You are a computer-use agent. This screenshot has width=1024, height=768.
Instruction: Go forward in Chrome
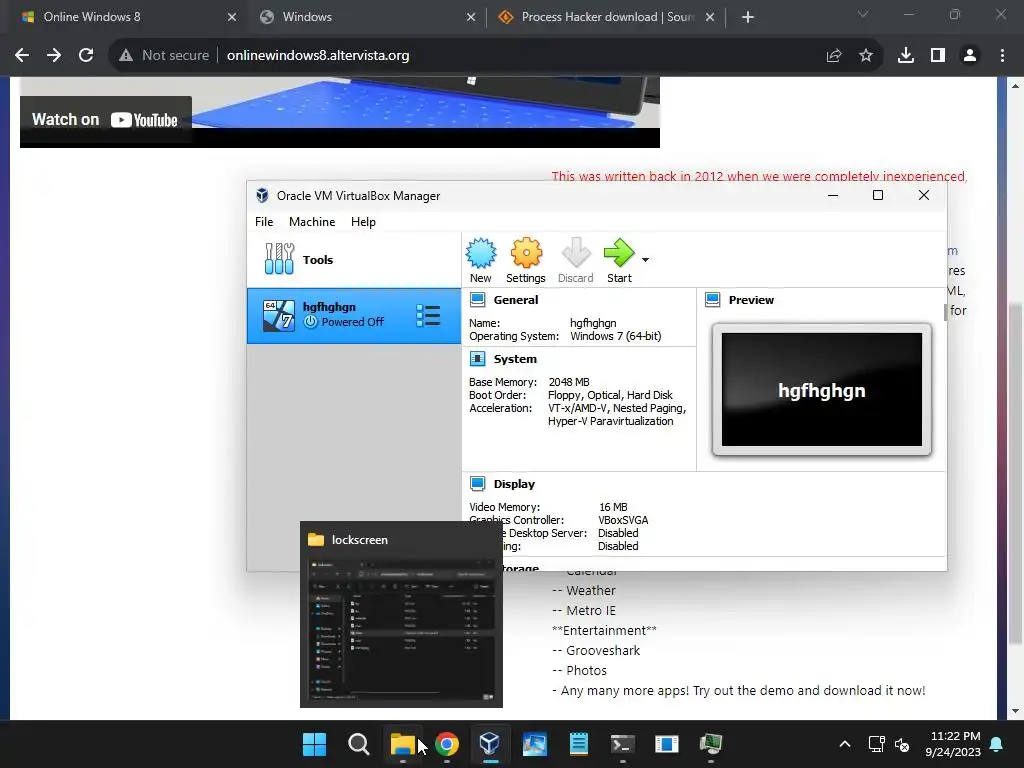(54, 56)
